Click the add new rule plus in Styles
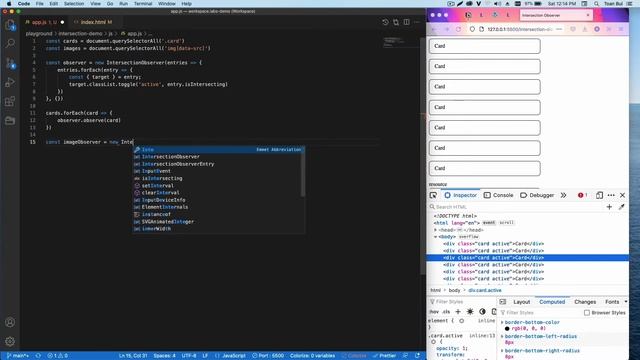 [458, 312]
